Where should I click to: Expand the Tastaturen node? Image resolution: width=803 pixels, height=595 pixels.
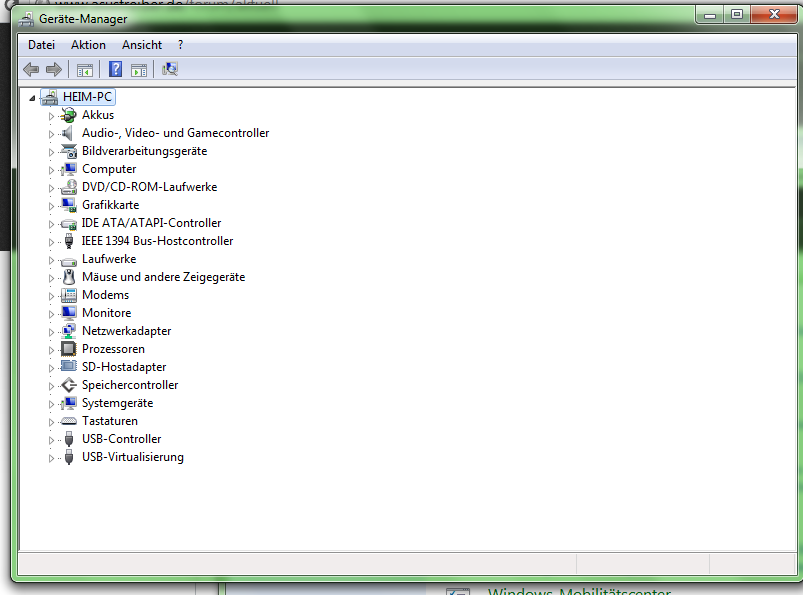51,422
